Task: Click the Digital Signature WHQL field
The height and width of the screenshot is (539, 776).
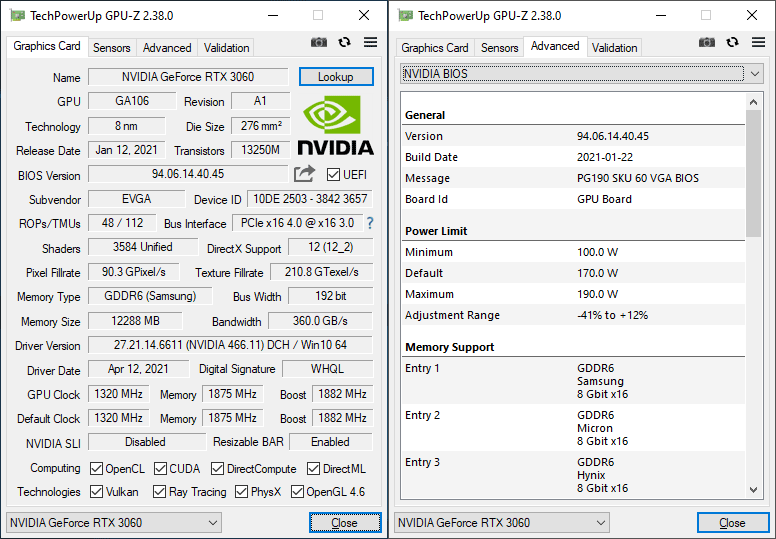Action: coord(328,369)
